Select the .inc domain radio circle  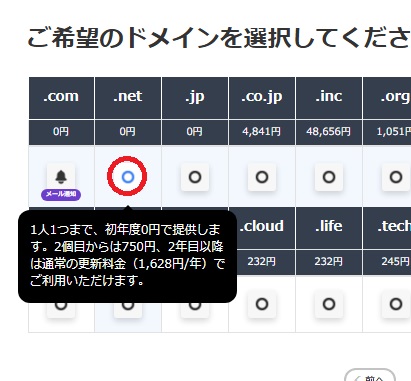coord(329,177)
